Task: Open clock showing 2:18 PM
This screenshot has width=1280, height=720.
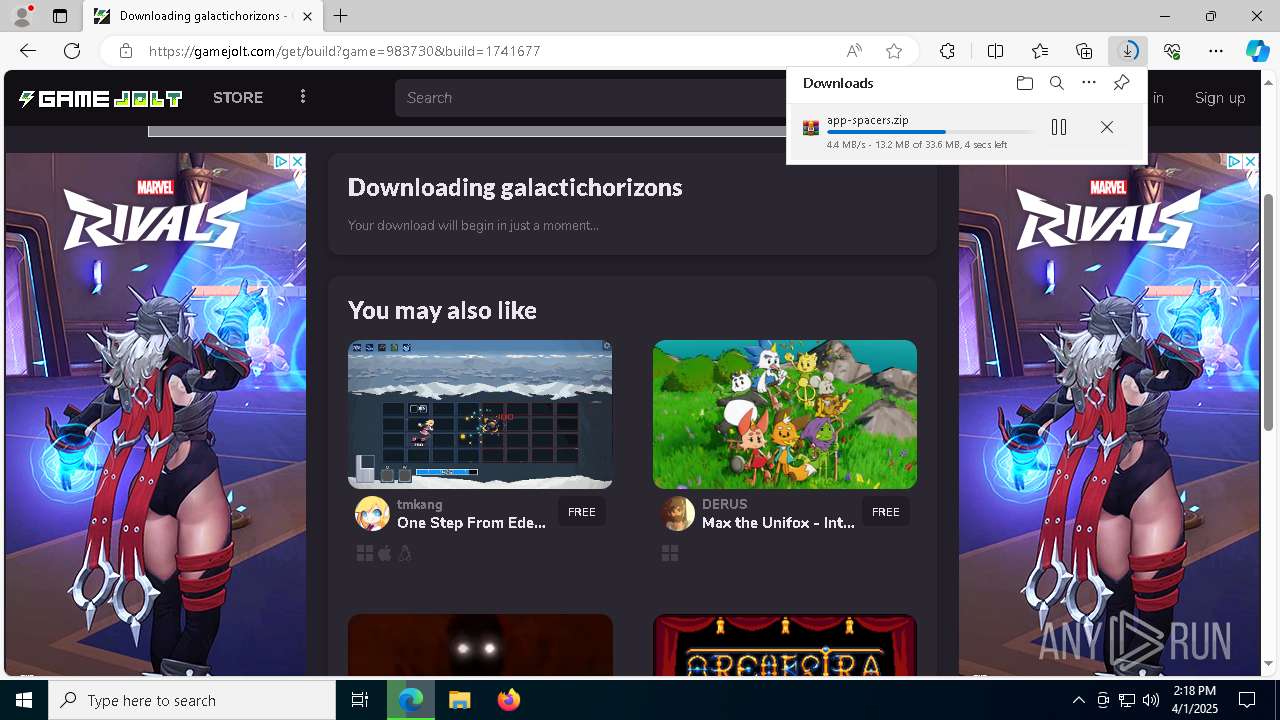Action: pos(1194,700)
